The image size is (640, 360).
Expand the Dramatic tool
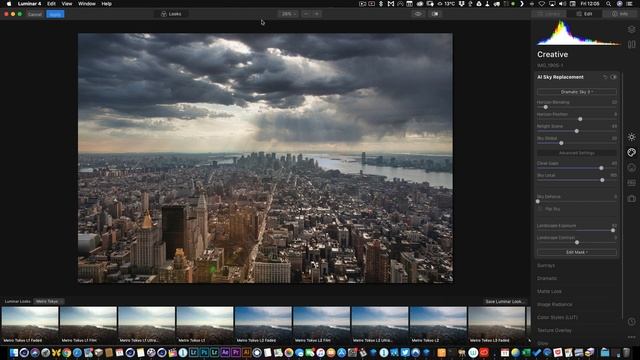547,278
